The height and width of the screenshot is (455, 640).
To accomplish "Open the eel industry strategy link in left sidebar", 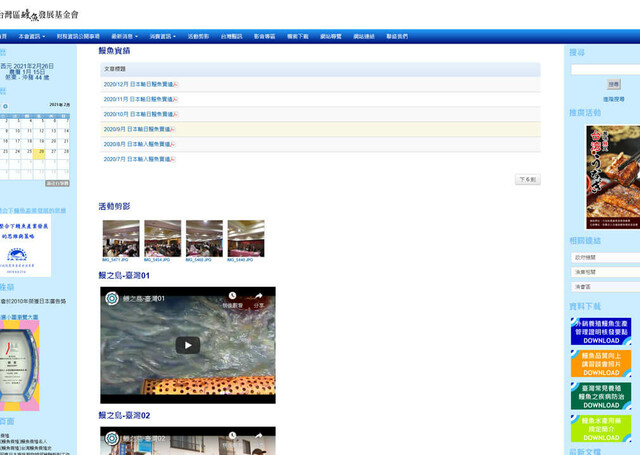I will click(33, 211).
